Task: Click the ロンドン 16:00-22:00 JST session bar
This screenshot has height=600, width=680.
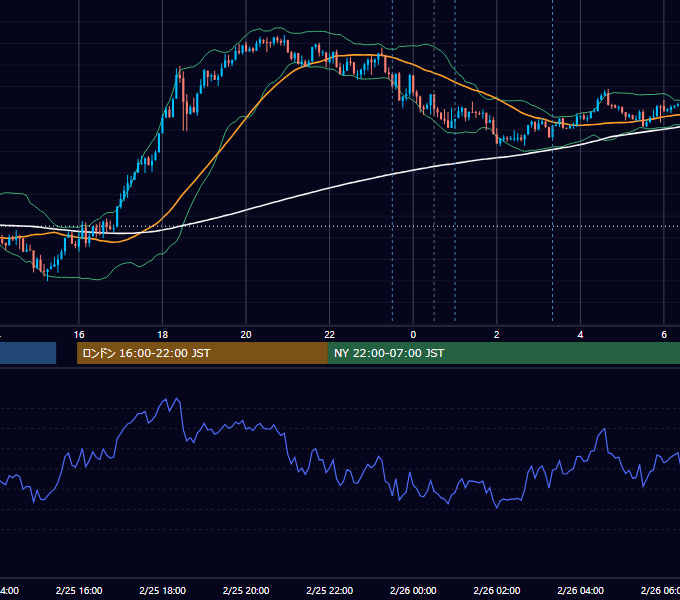Action: coord(202,353)
